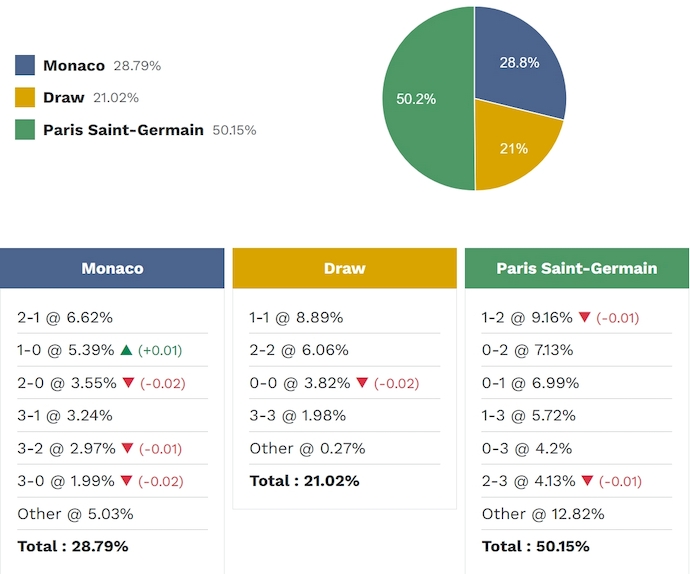Viewport: 690px width, 574px height.
Task: Click the 2-1 @ 6.62% score row
Action: pyautogui.click(x=65, y=318)
